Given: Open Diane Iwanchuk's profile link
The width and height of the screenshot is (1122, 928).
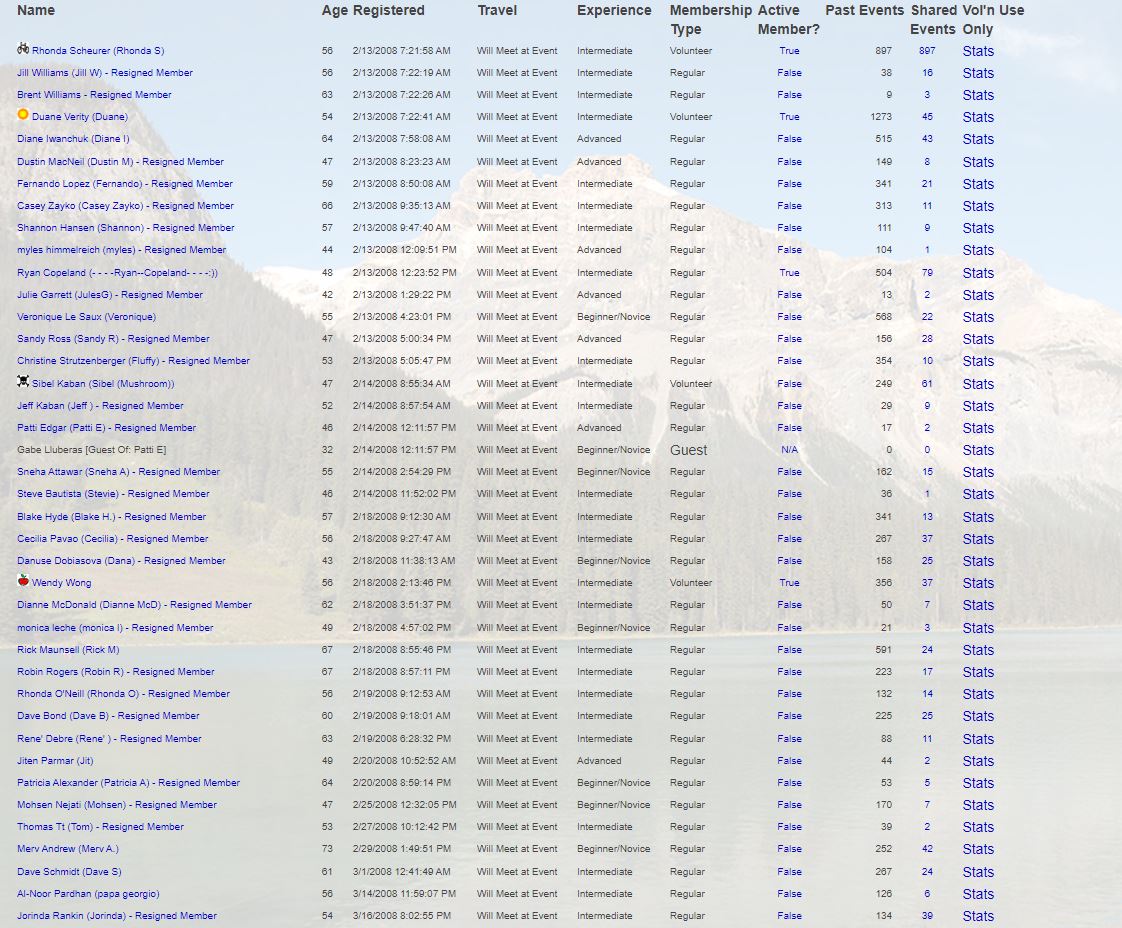Looking at the screenshot, I should [x=73, y=139].
